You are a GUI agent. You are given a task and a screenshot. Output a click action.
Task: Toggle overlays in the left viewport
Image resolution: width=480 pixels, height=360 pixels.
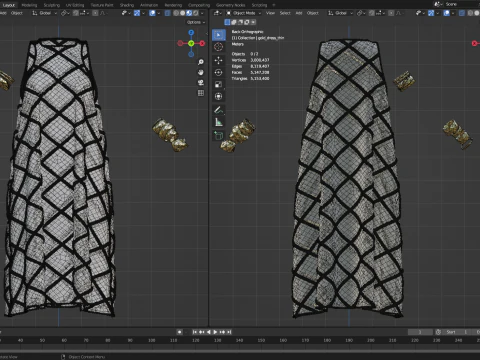[x=152, y=13]
